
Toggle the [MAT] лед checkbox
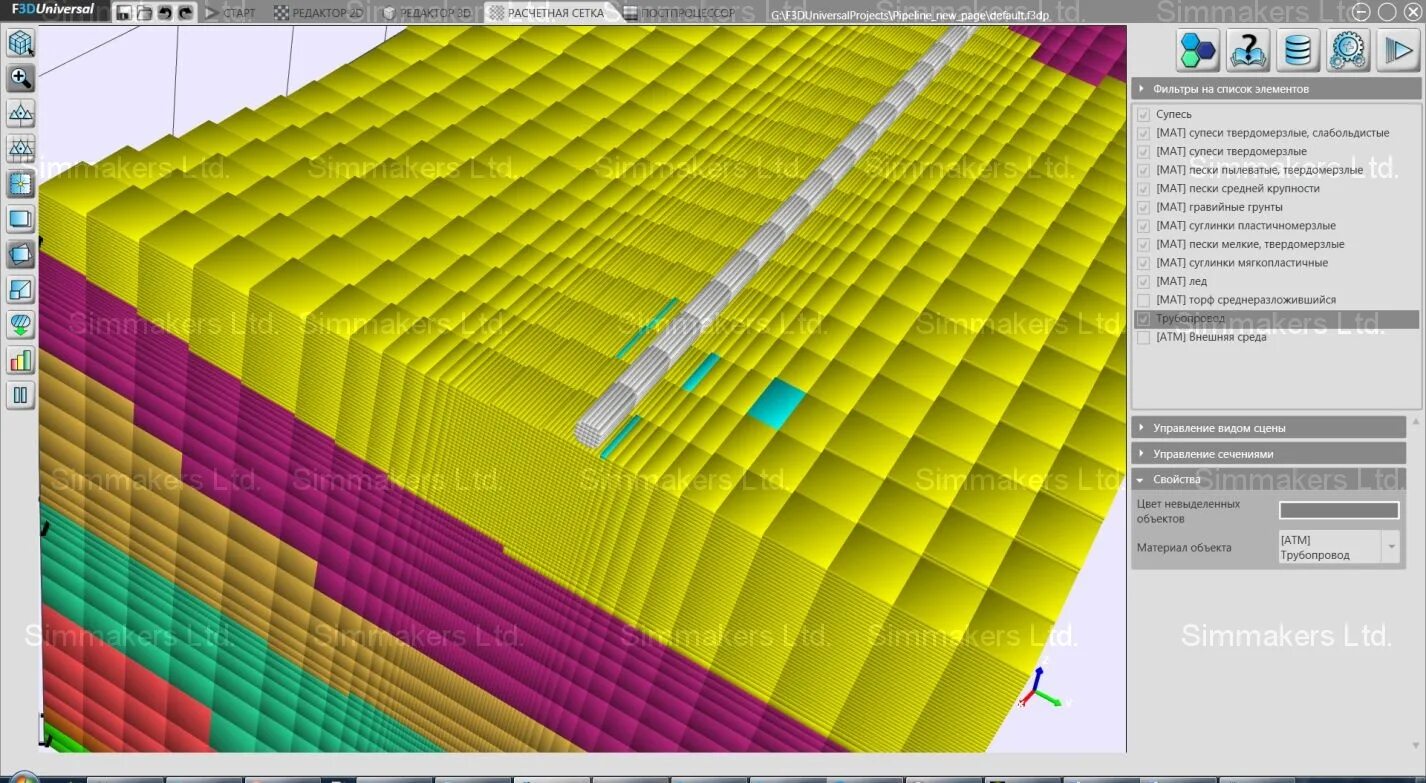[1143, 282]
